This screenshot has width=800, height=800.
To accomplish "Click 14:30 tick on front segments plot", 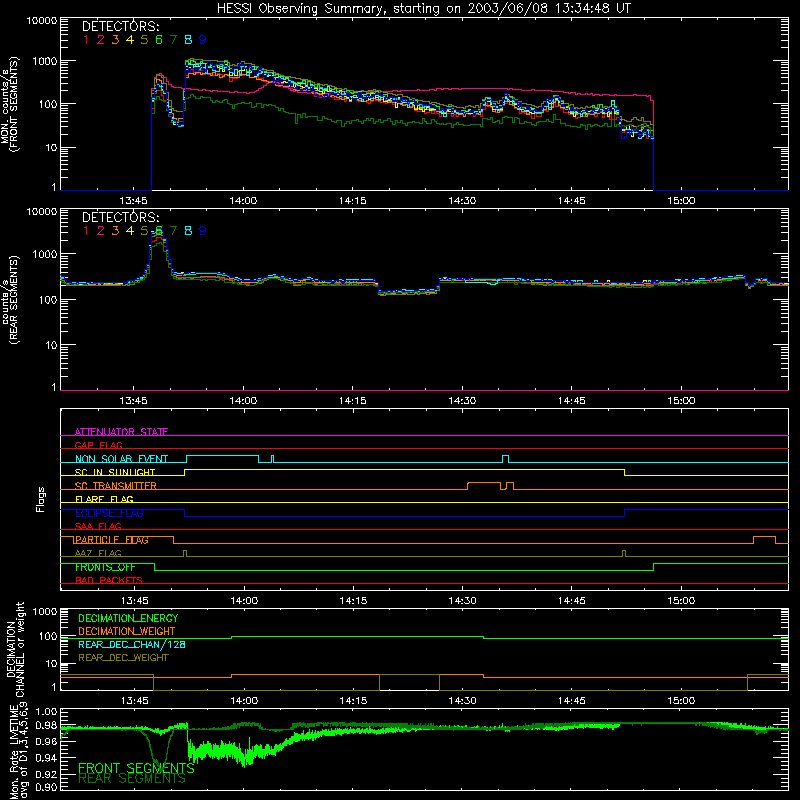I will (x=462, y=201).
